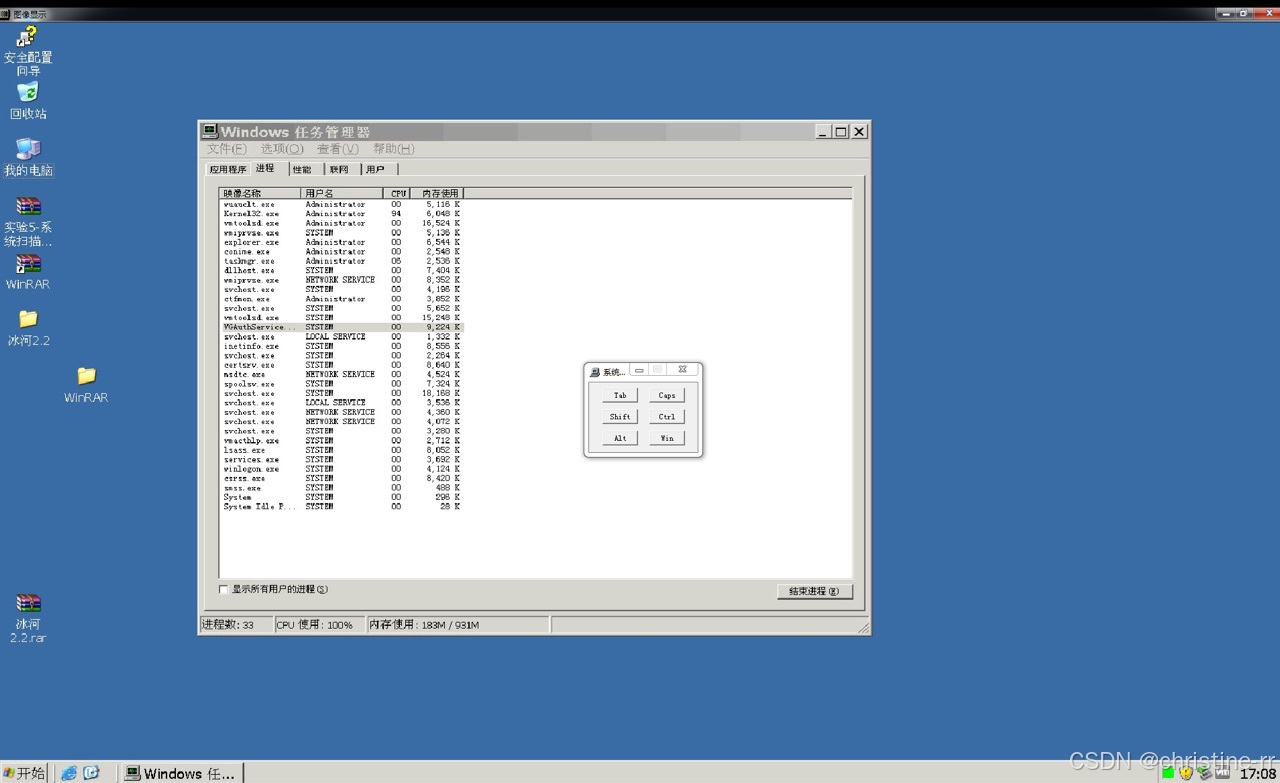Select the dllhost.exe process row
Screen dimensions: 1280x783
coord(342,270)
